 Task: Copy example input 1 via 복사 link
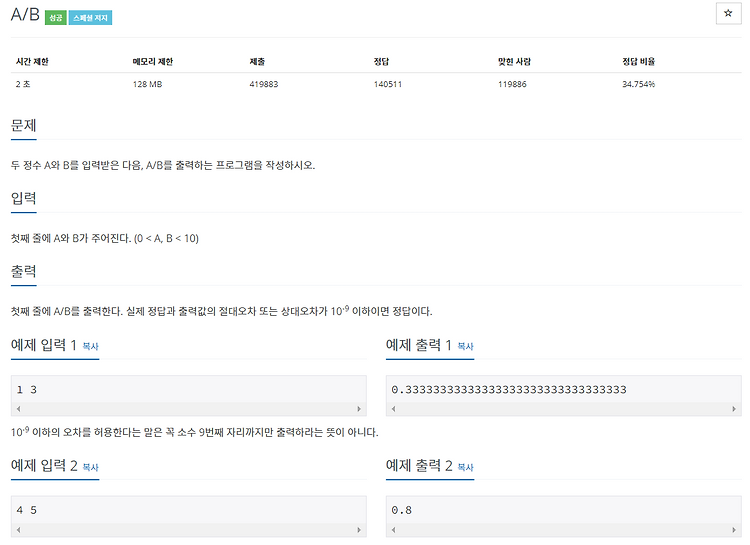point(90,346)
